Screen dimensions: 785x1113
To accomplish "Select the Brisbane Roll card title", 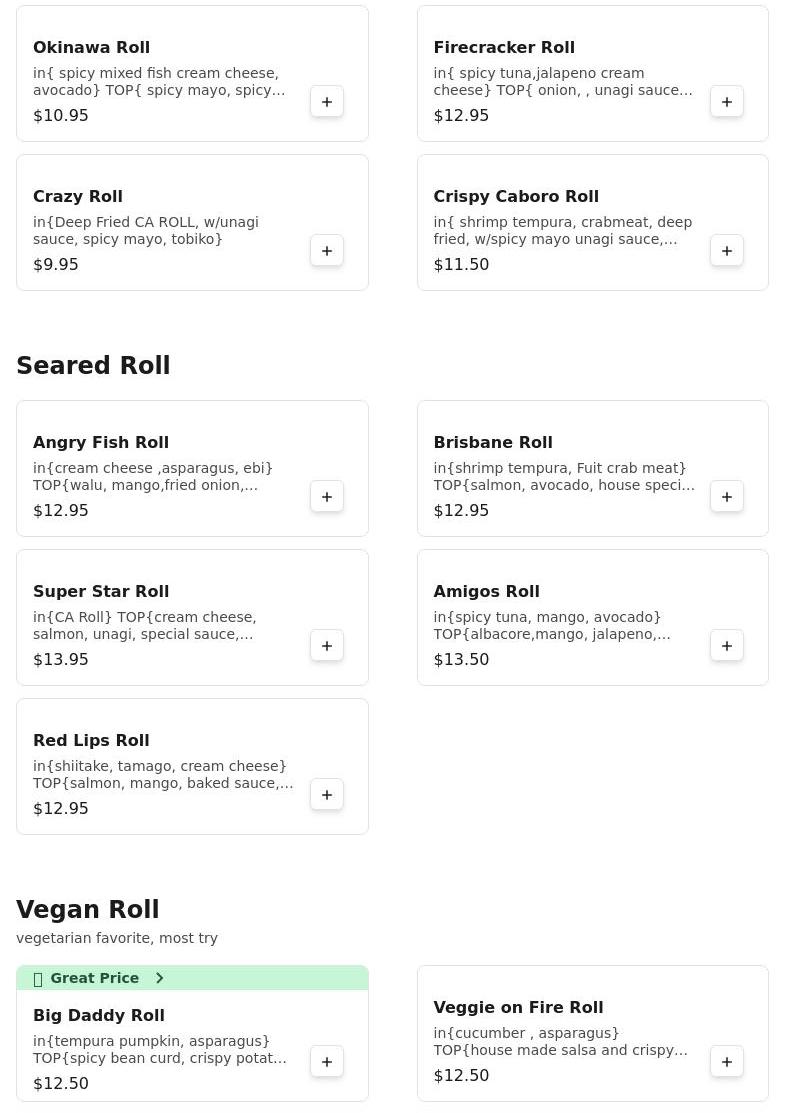I will tap(493, 442).
